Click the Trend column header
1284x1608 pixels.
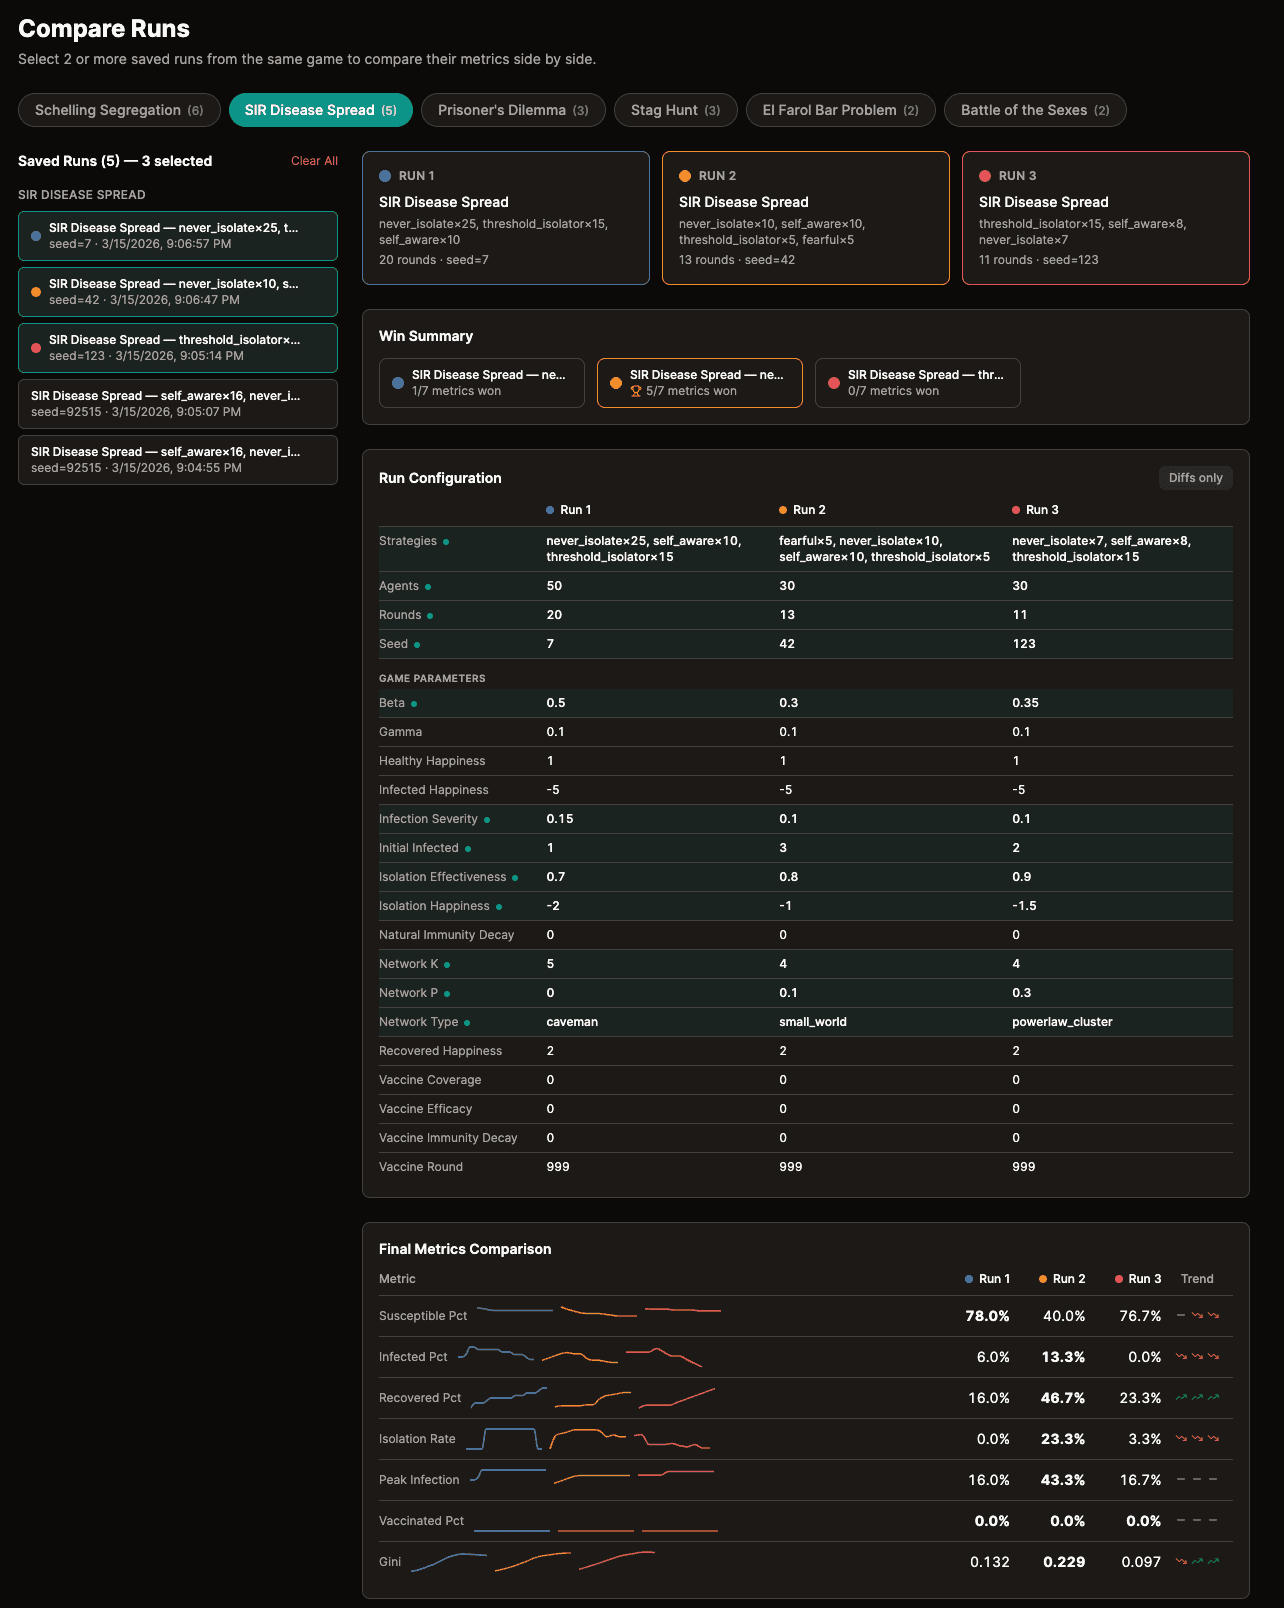[x=1197, y=1279]
